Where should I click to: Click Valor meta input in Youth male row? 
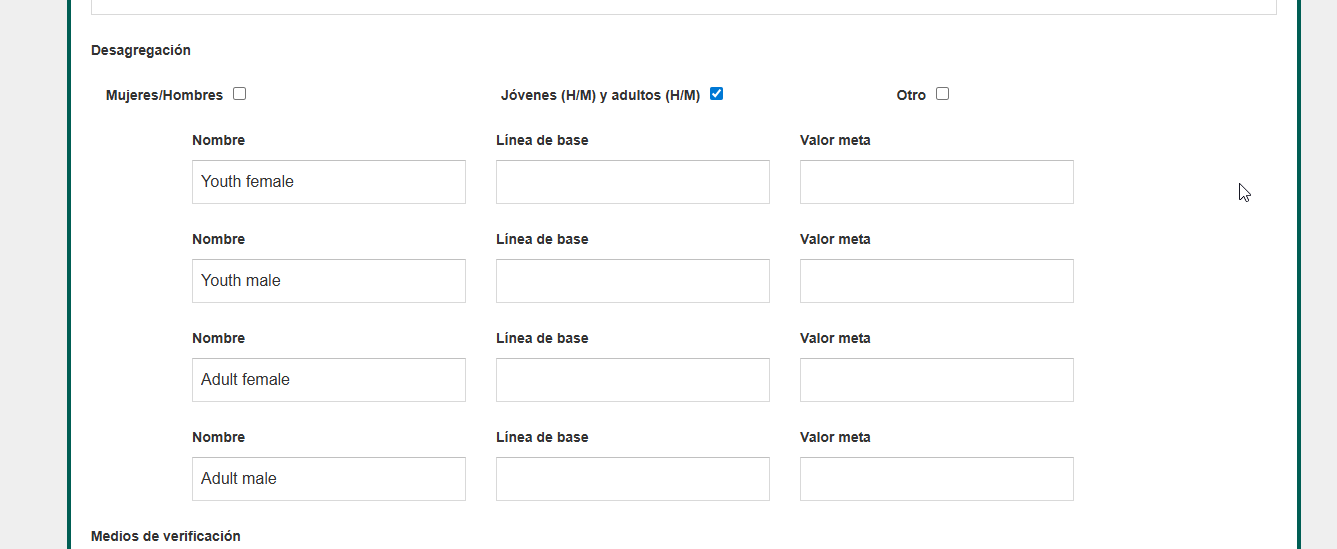[x=936, y=281]
